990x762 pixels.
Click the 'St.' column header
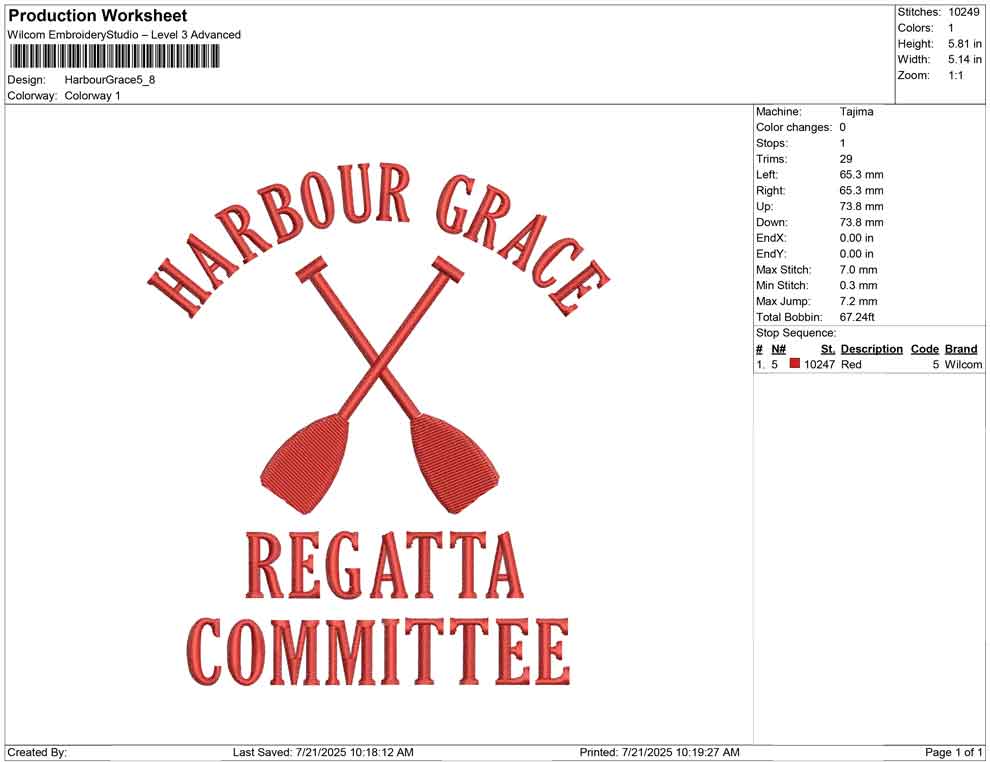[x=828, y=349]
